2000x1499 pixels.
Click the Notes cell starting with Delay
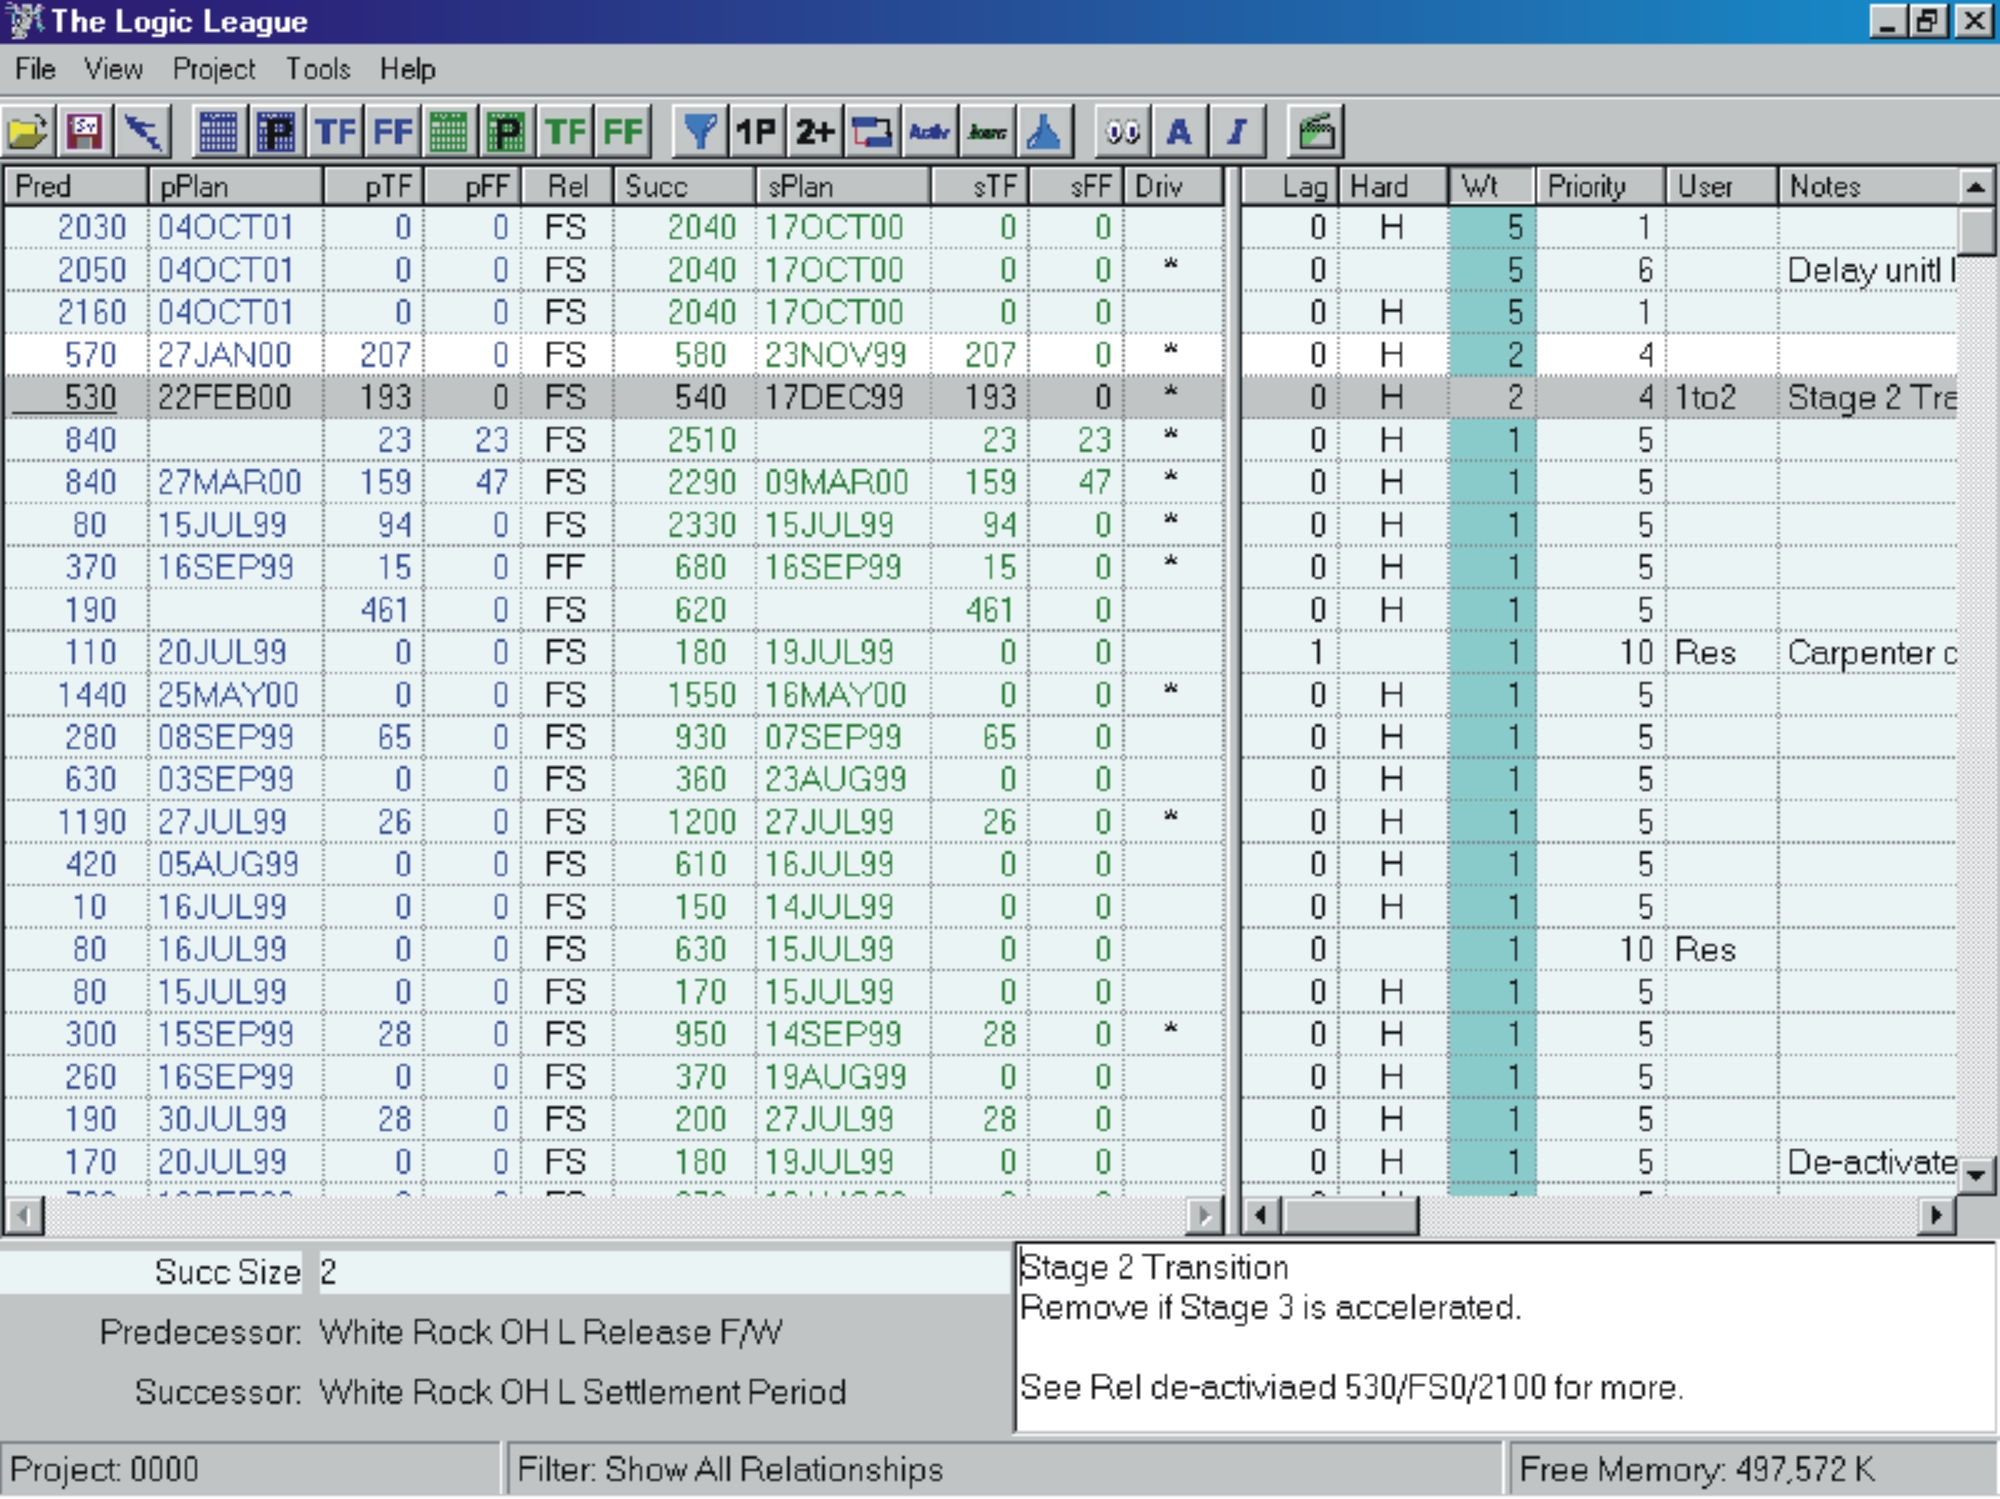1868,270
